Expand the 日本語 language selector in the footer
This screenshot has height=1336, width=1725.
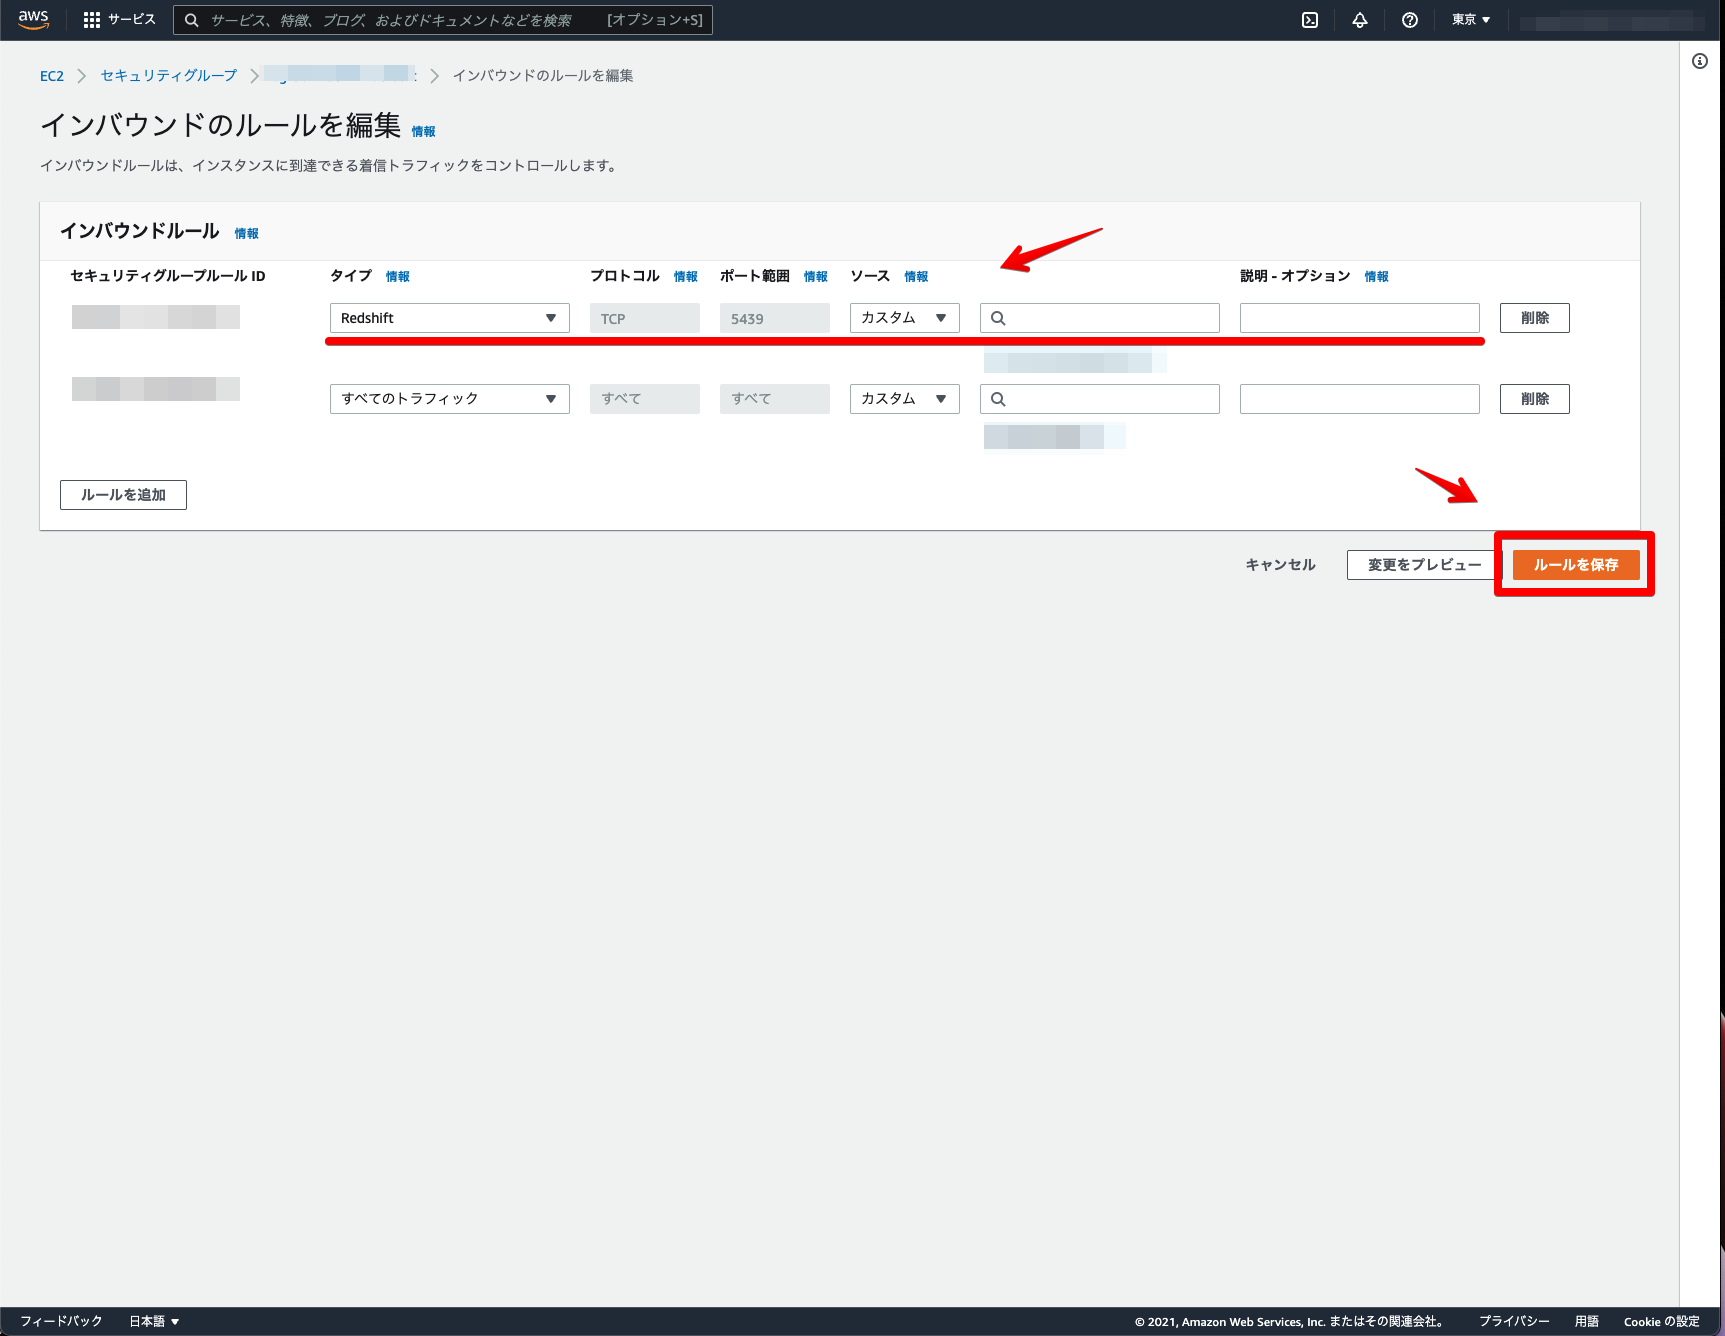tap(153, 1320)
